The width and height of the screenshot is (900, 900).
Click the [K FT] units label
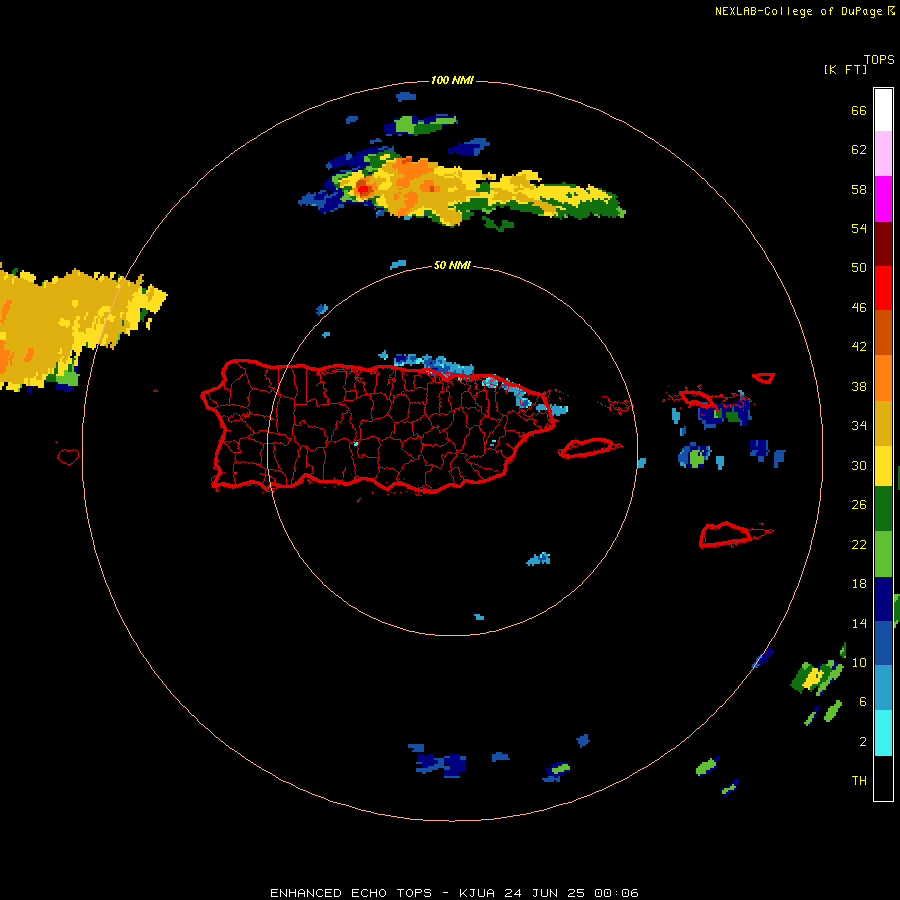pos(845,70)
